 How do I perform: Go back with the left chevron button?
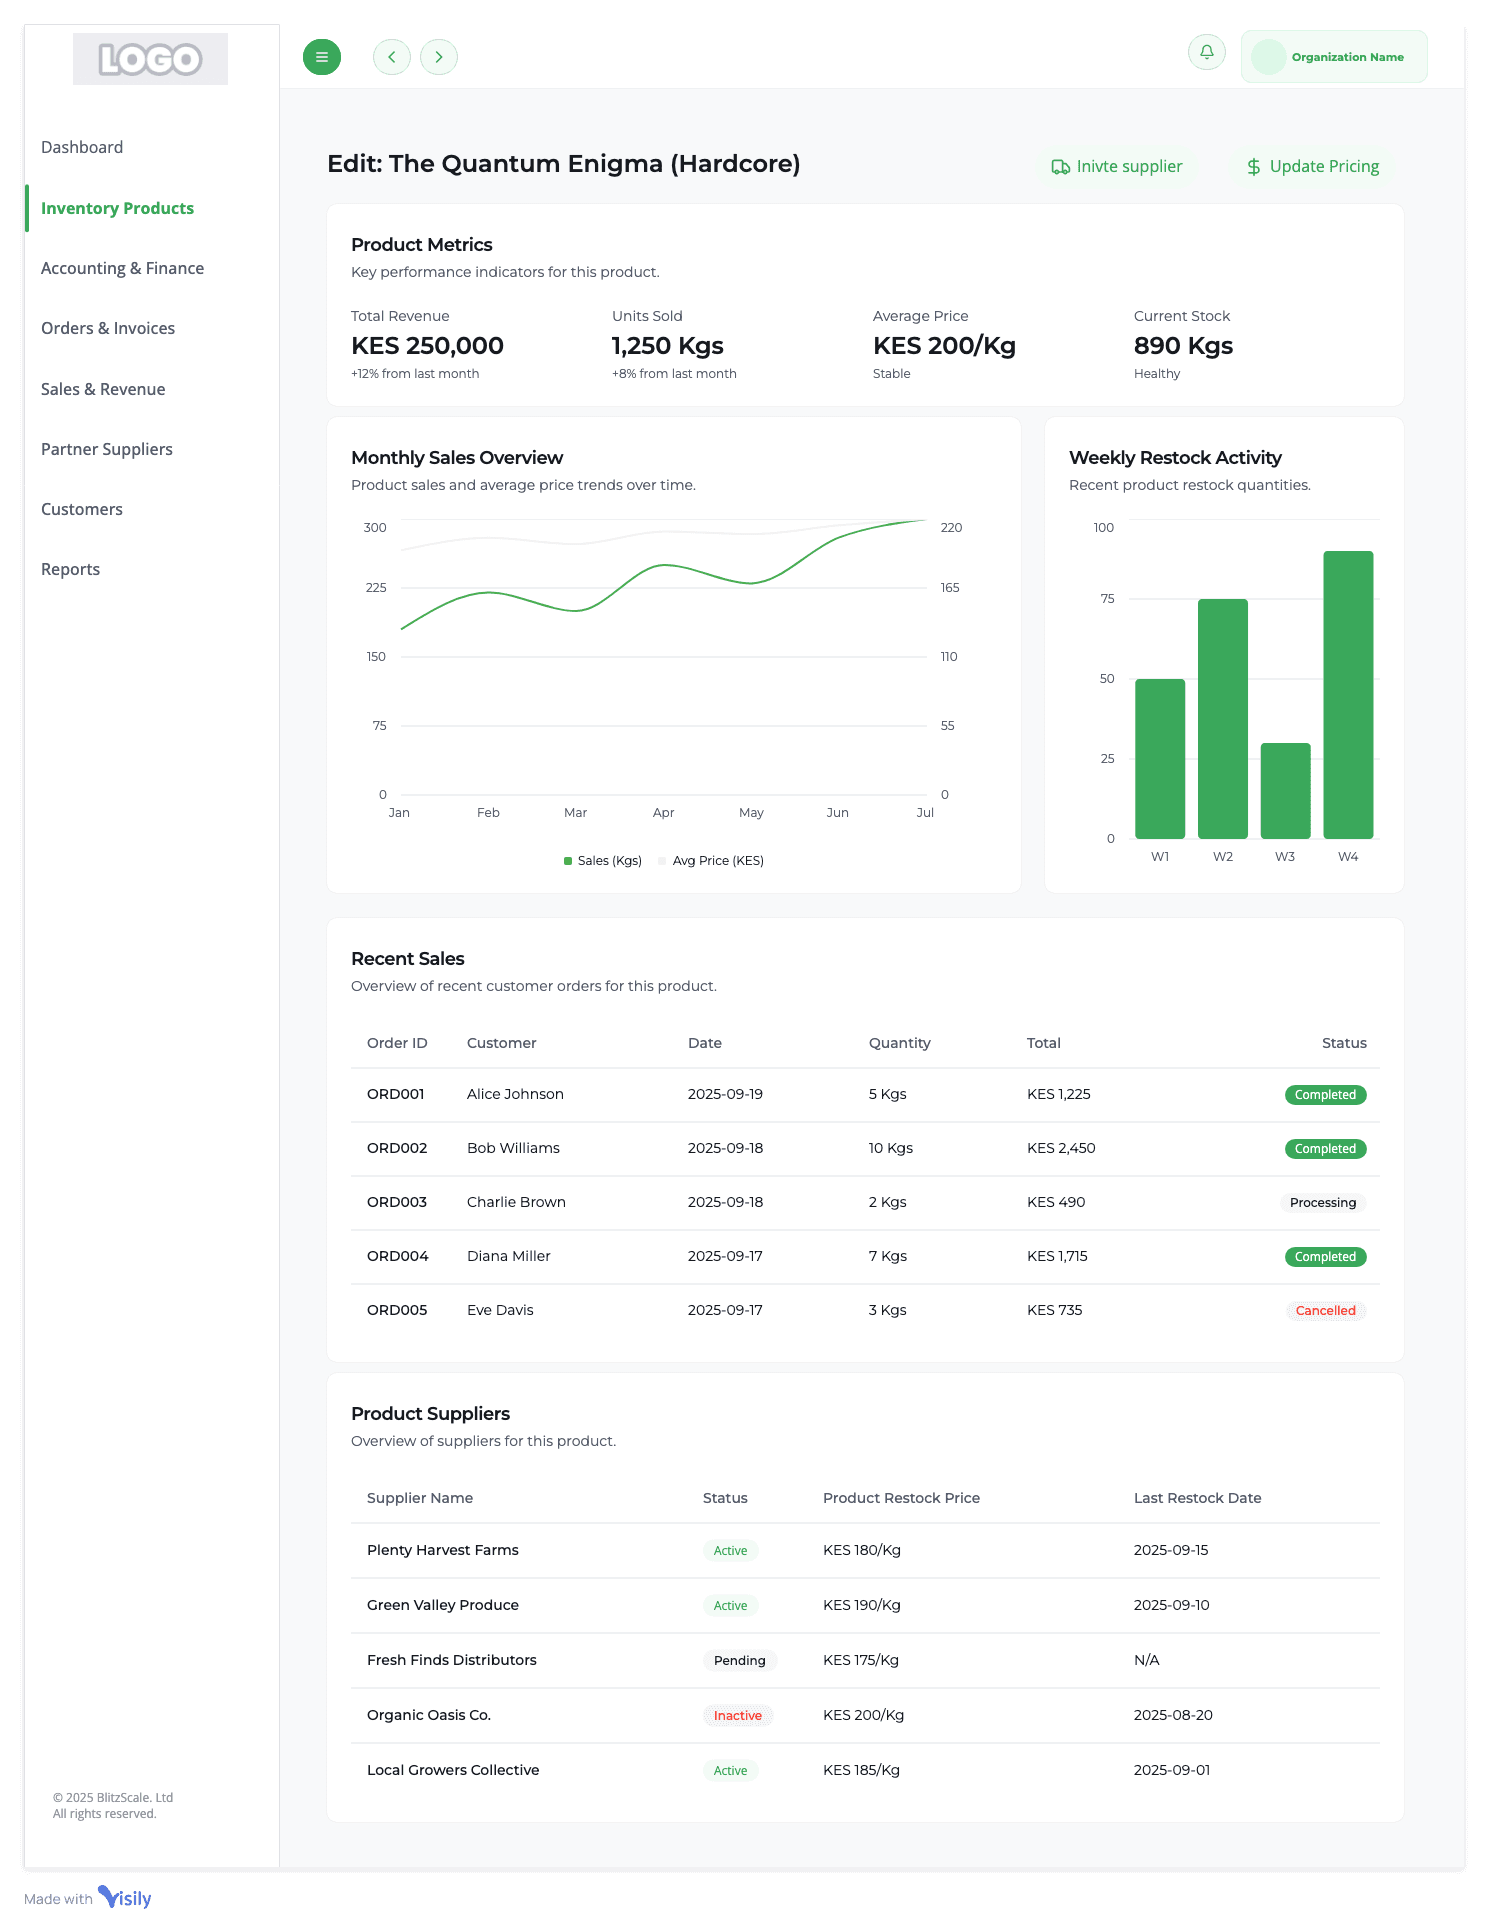pyautogui.click(x=392, y=57)
